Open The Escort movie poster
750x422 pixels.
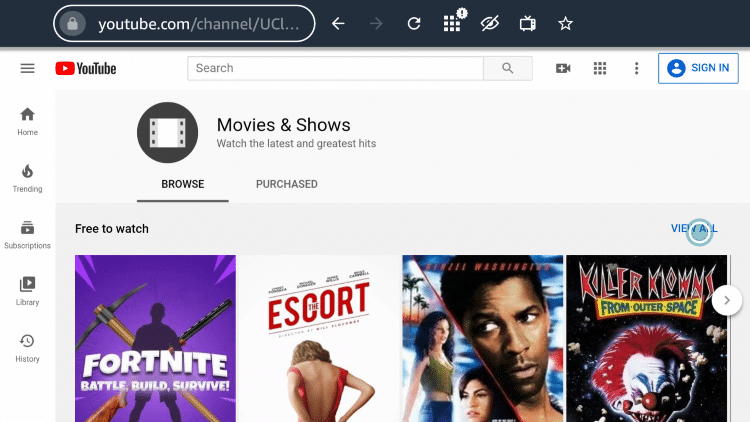(319, 338)
